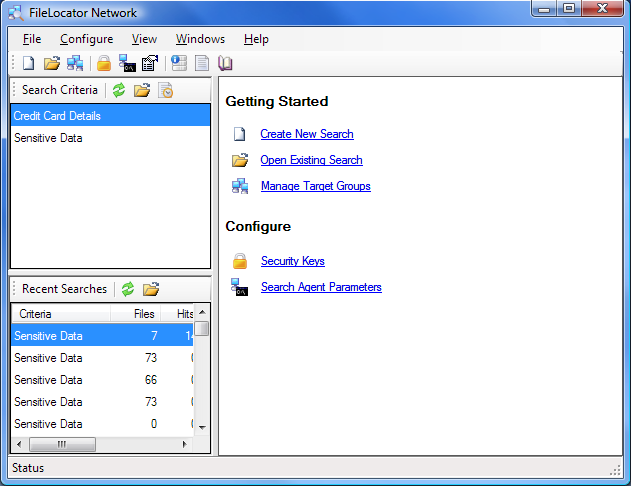631x487 pixels.
Task: Click the Manage Target Groups link
Action: click(316, 186)
